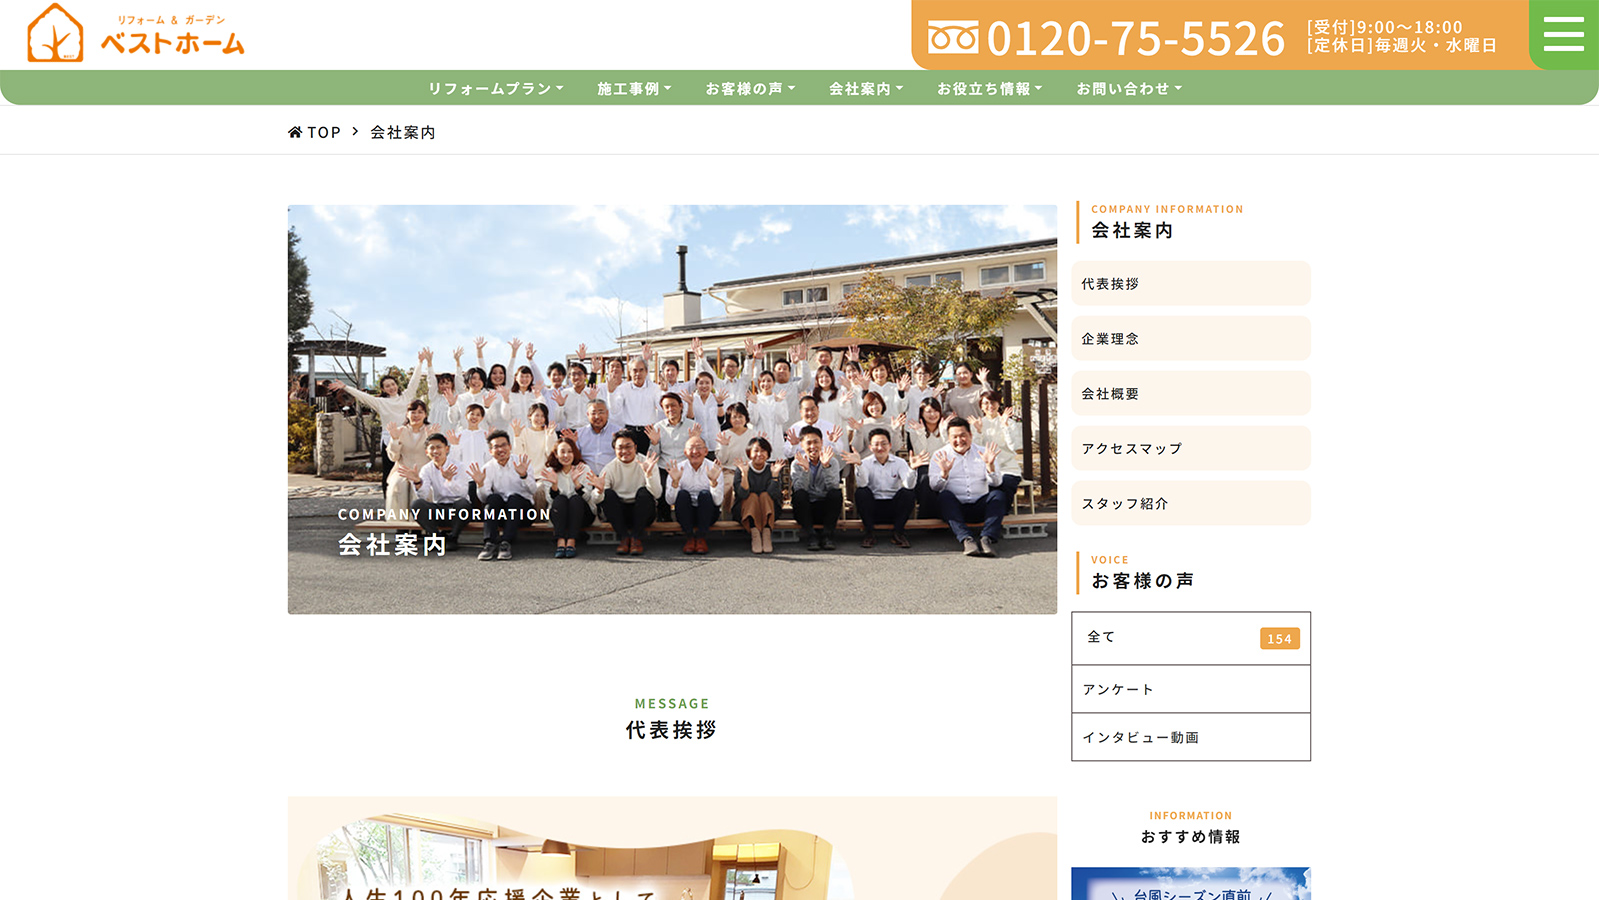The image size is (1599, 900).
Task: Open the インタビュー動画 category
Action: 1190,738
